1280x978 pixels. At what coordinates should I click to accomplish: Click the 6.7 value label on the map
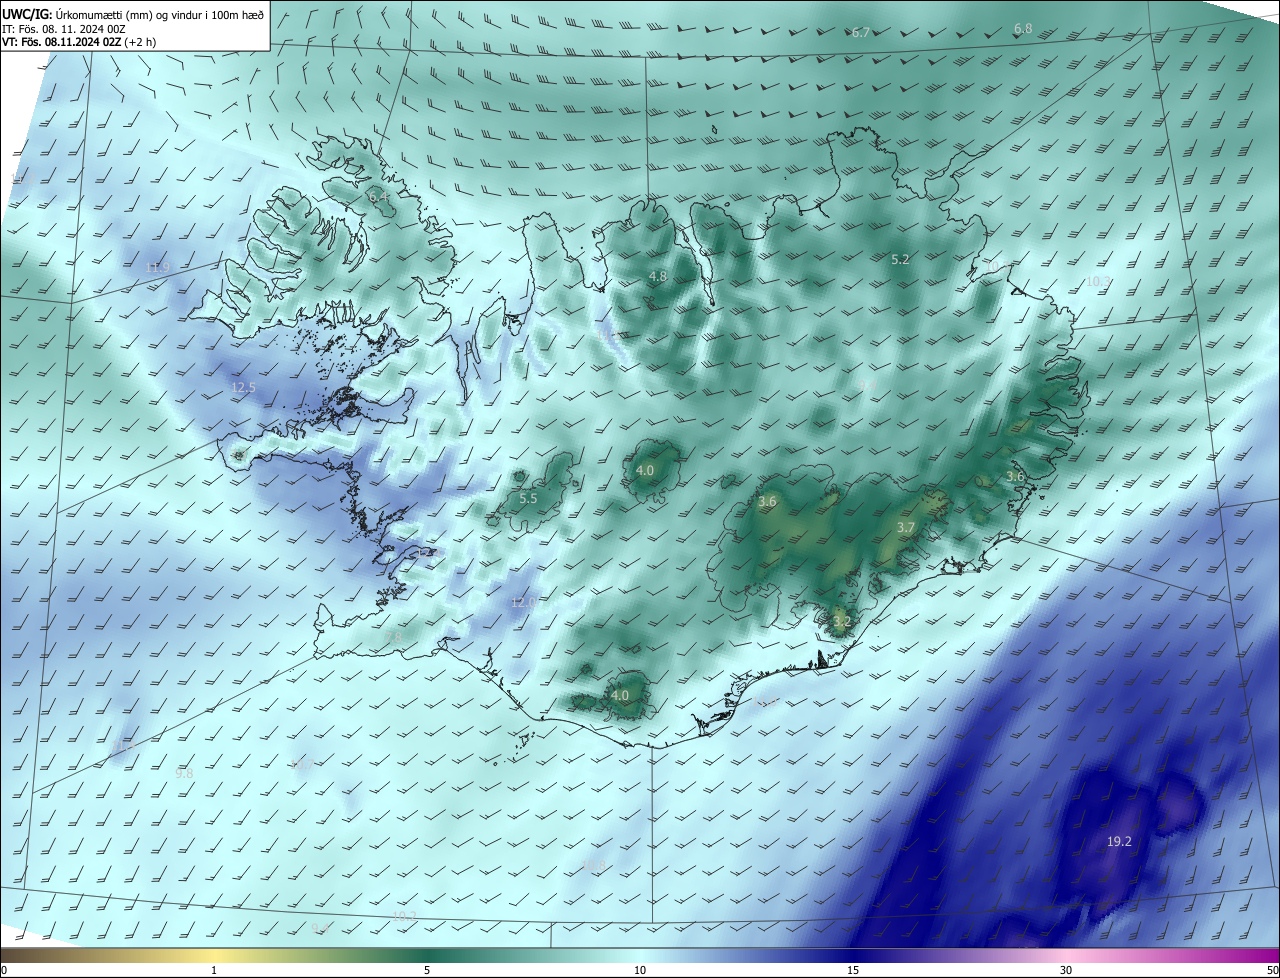[x=861, y=33]
